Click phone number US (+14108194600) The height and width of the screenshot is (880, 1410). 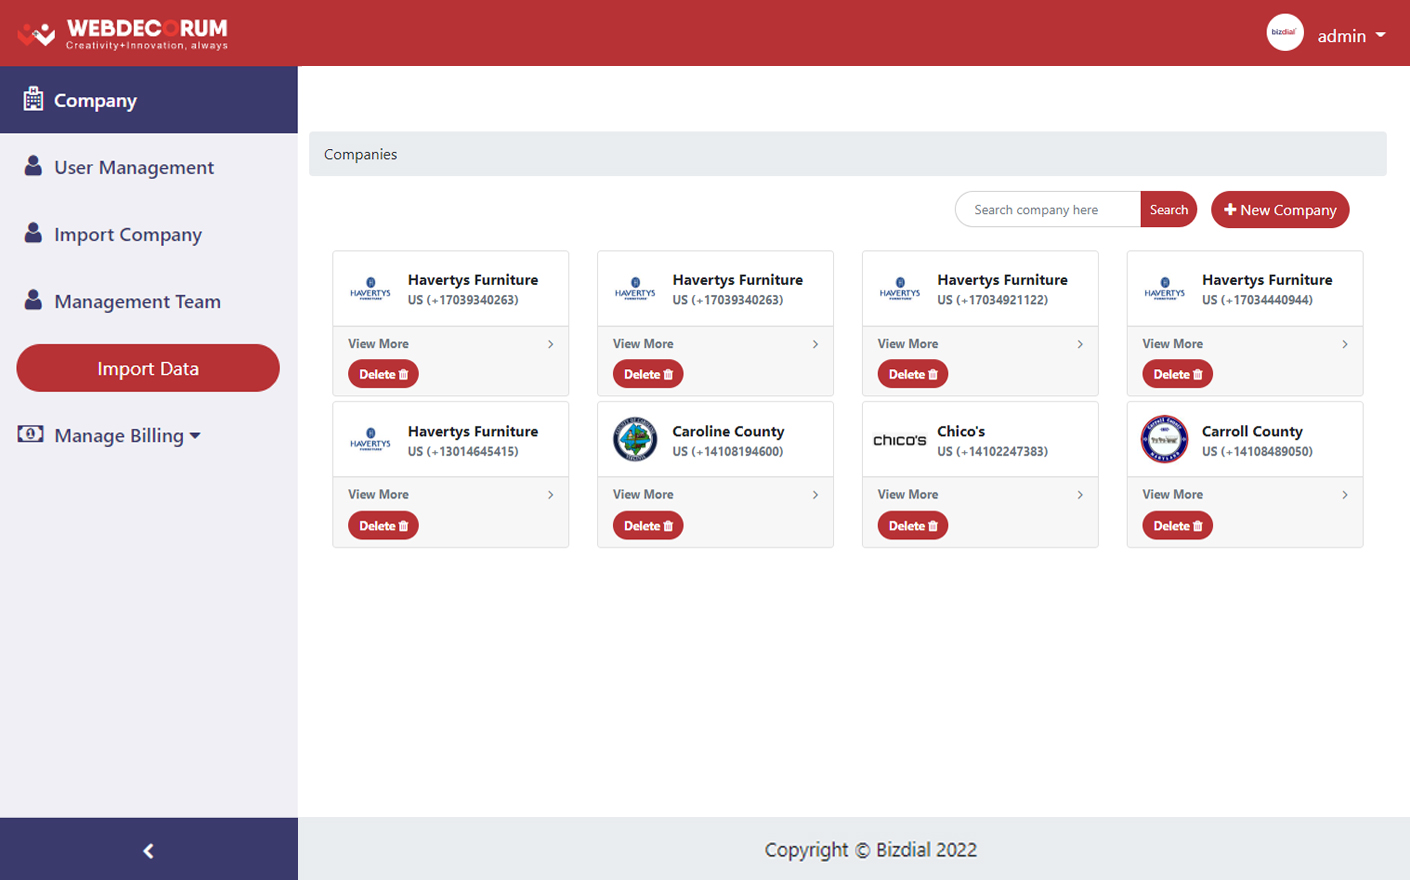(728, 452)
